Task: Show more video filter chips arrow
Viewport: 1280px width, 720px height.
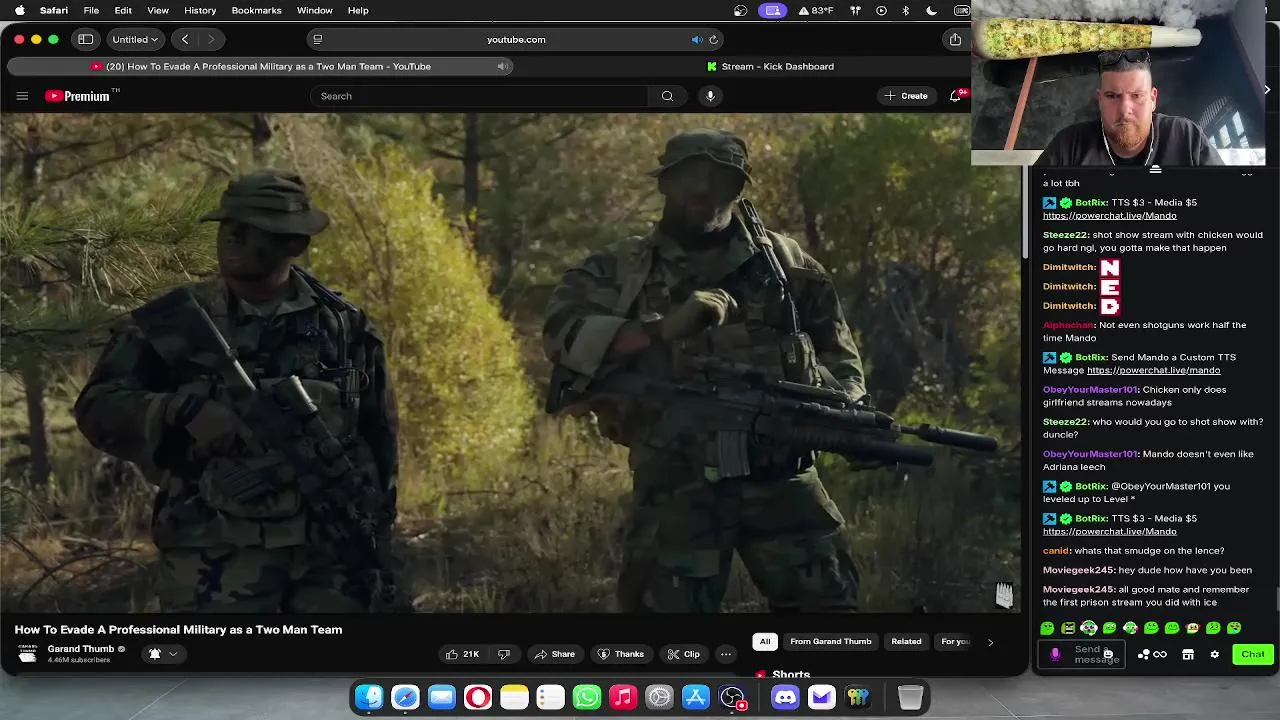Action: [x=990, y=642]
